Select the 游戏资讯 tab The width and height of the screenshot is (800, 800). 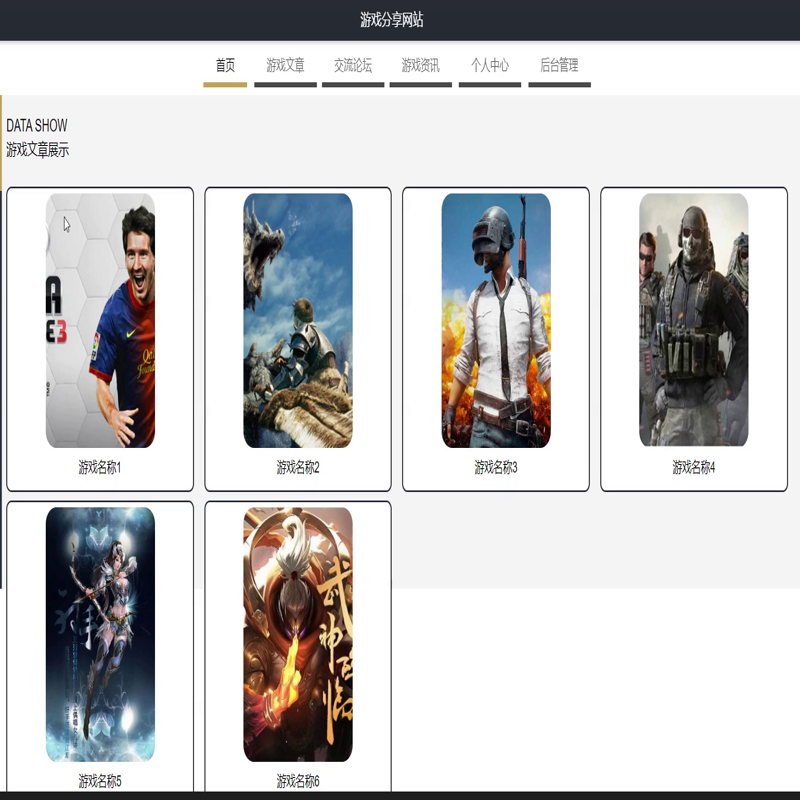point(420,65)
